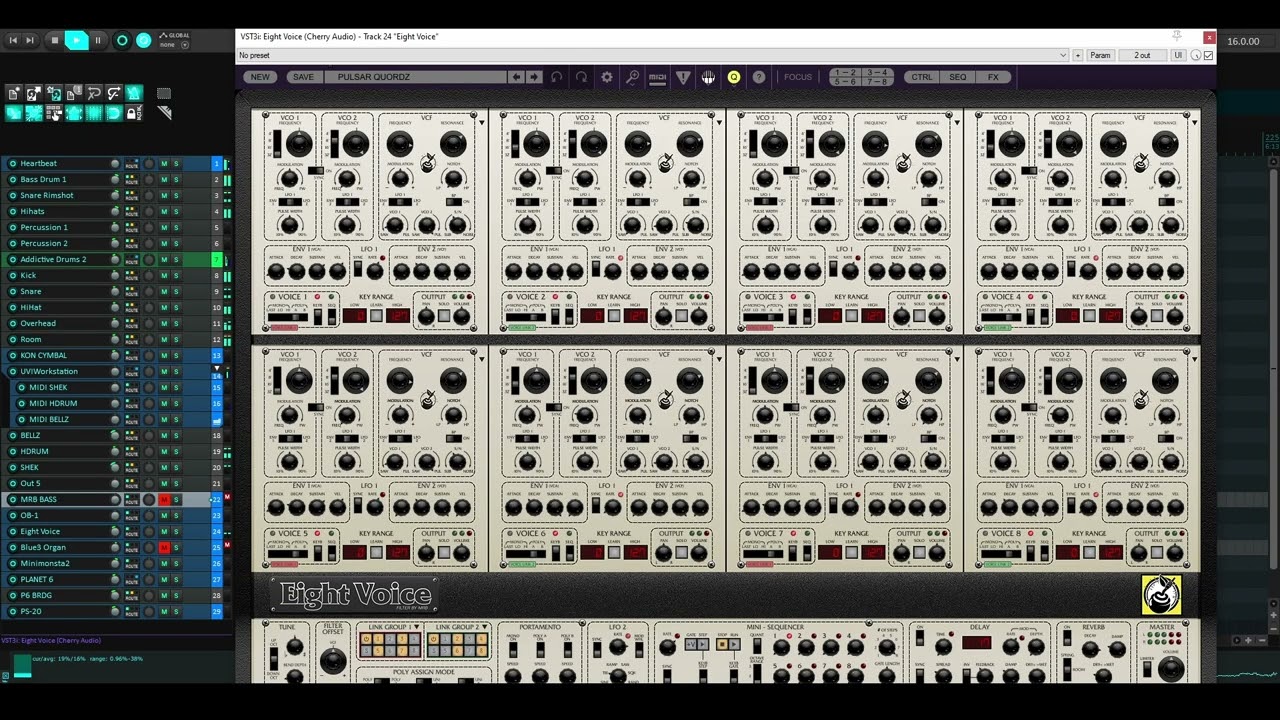Open the MIDI mapping icon
Viewport: 1280px width, 720px height.
point(657,77)
